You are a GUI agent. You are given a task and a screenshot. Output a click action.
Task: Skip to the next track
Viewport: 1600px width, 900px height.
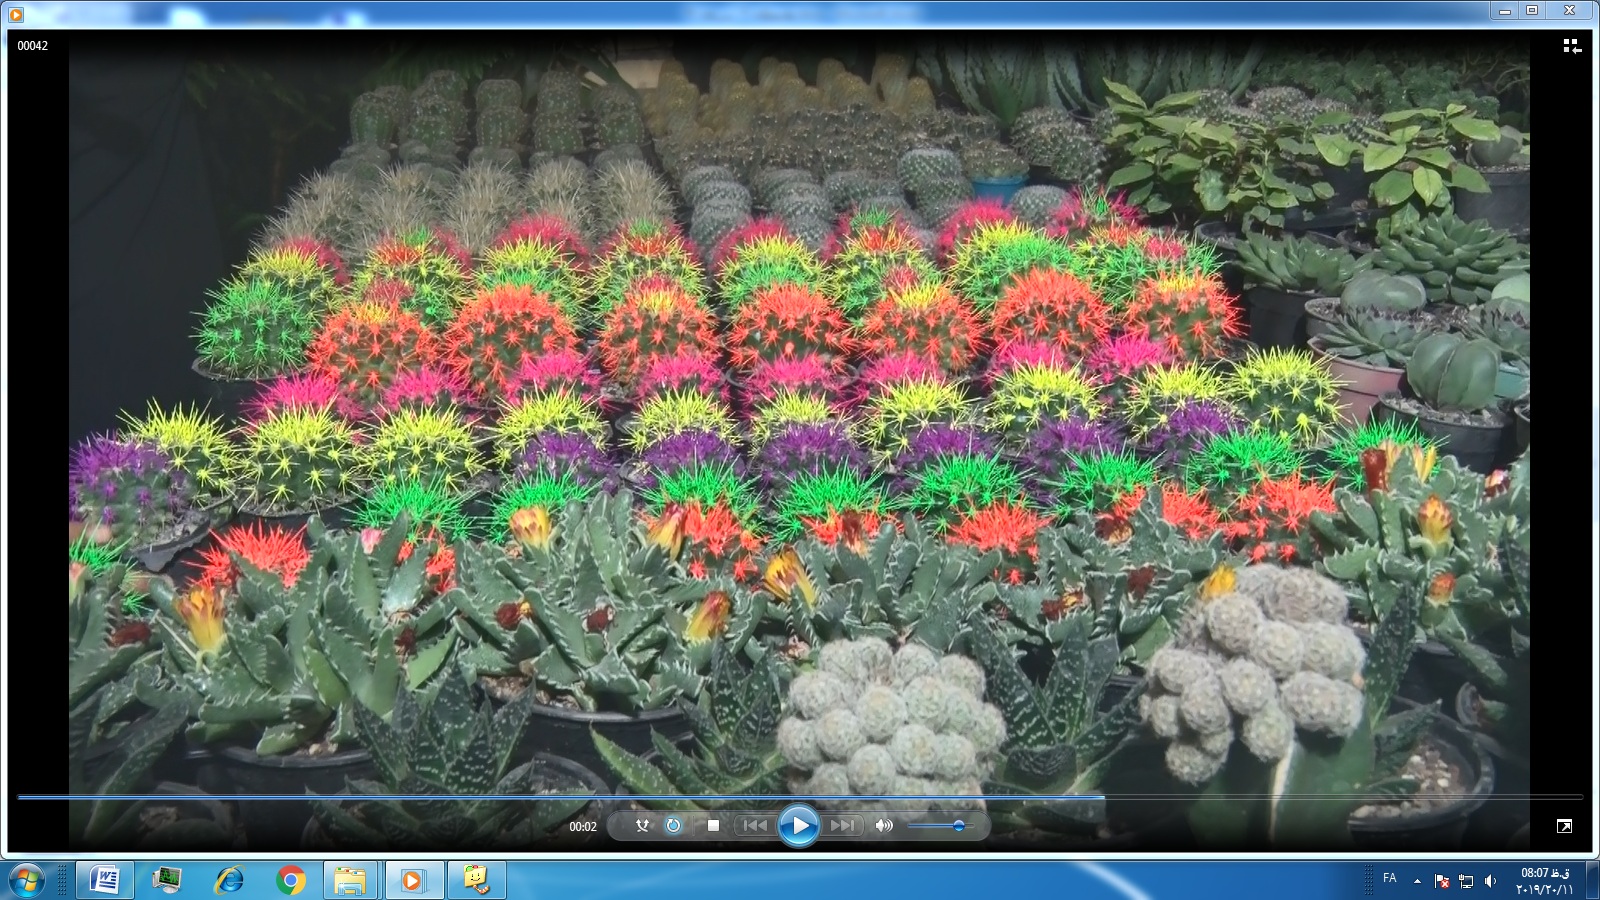tap(842, 825)
